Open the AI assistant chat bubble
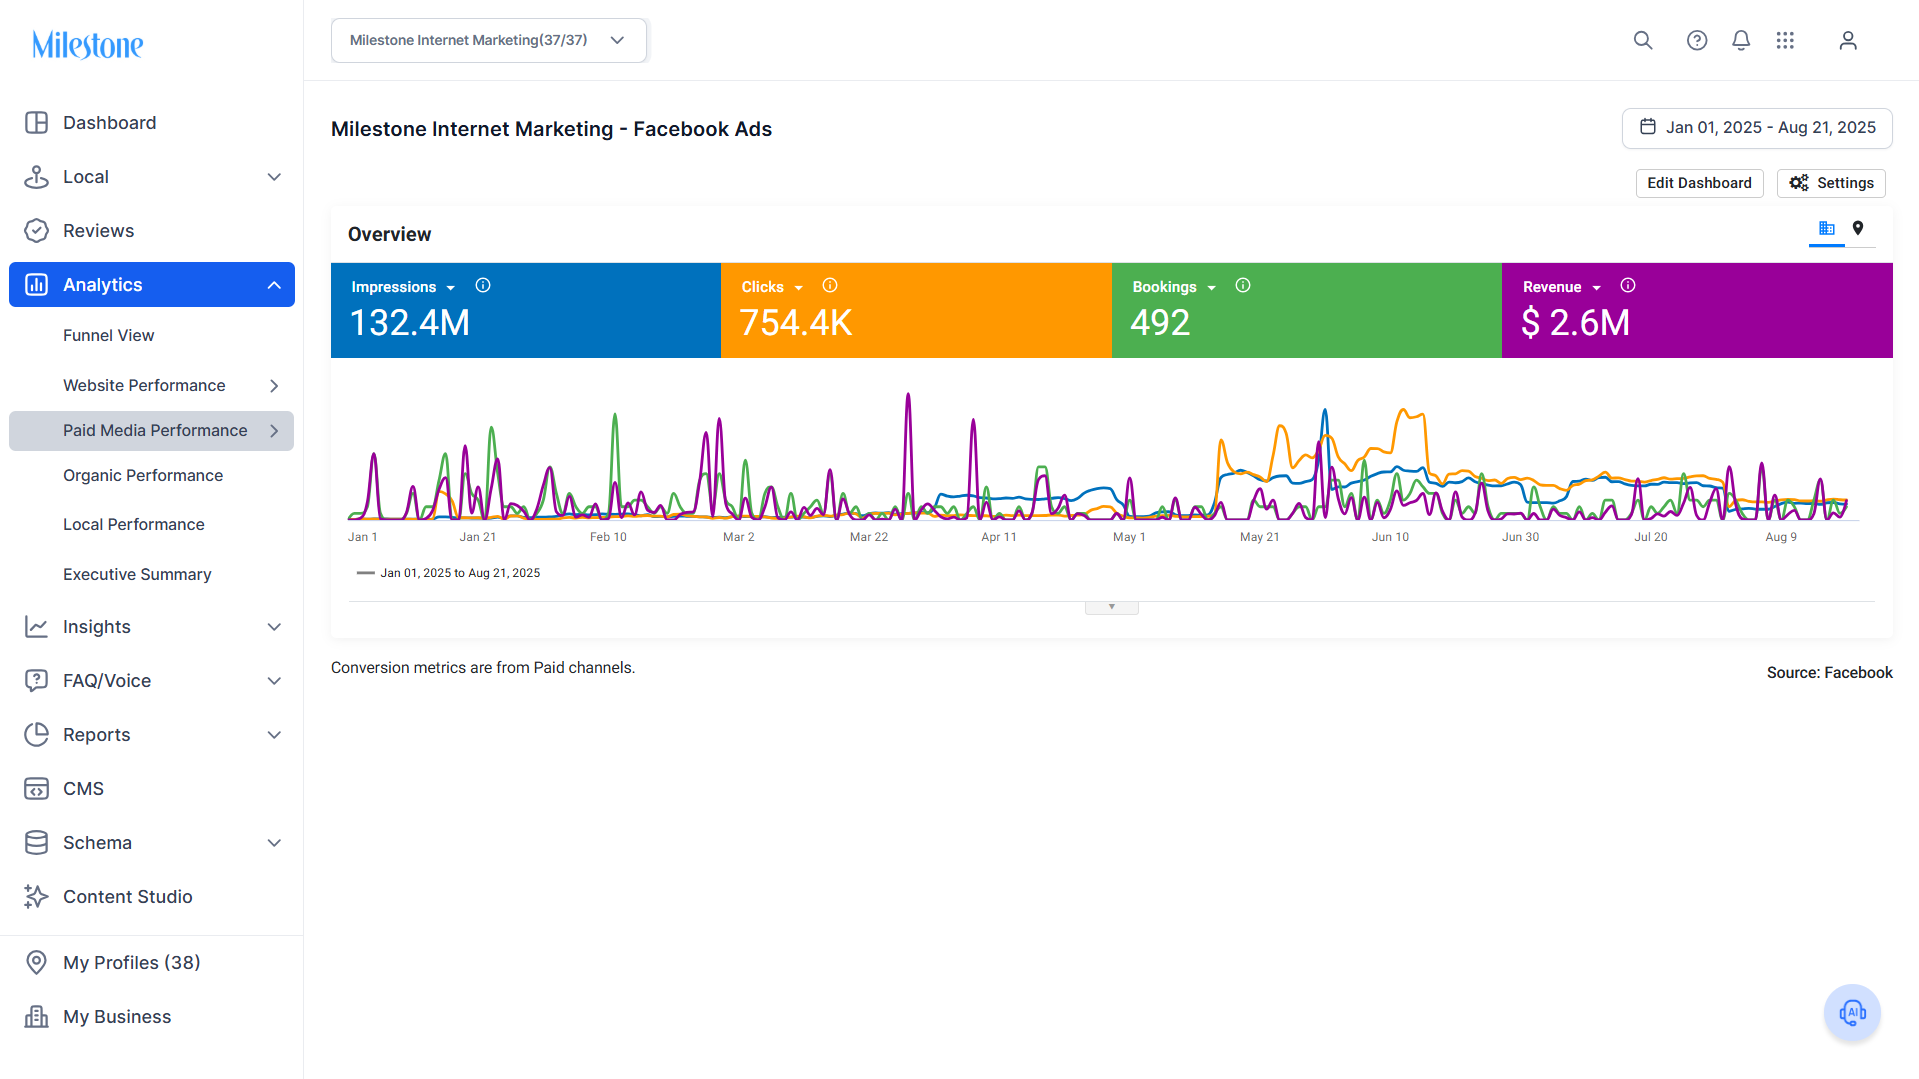1919x1079 pixels. (x=1852, y=1013)
